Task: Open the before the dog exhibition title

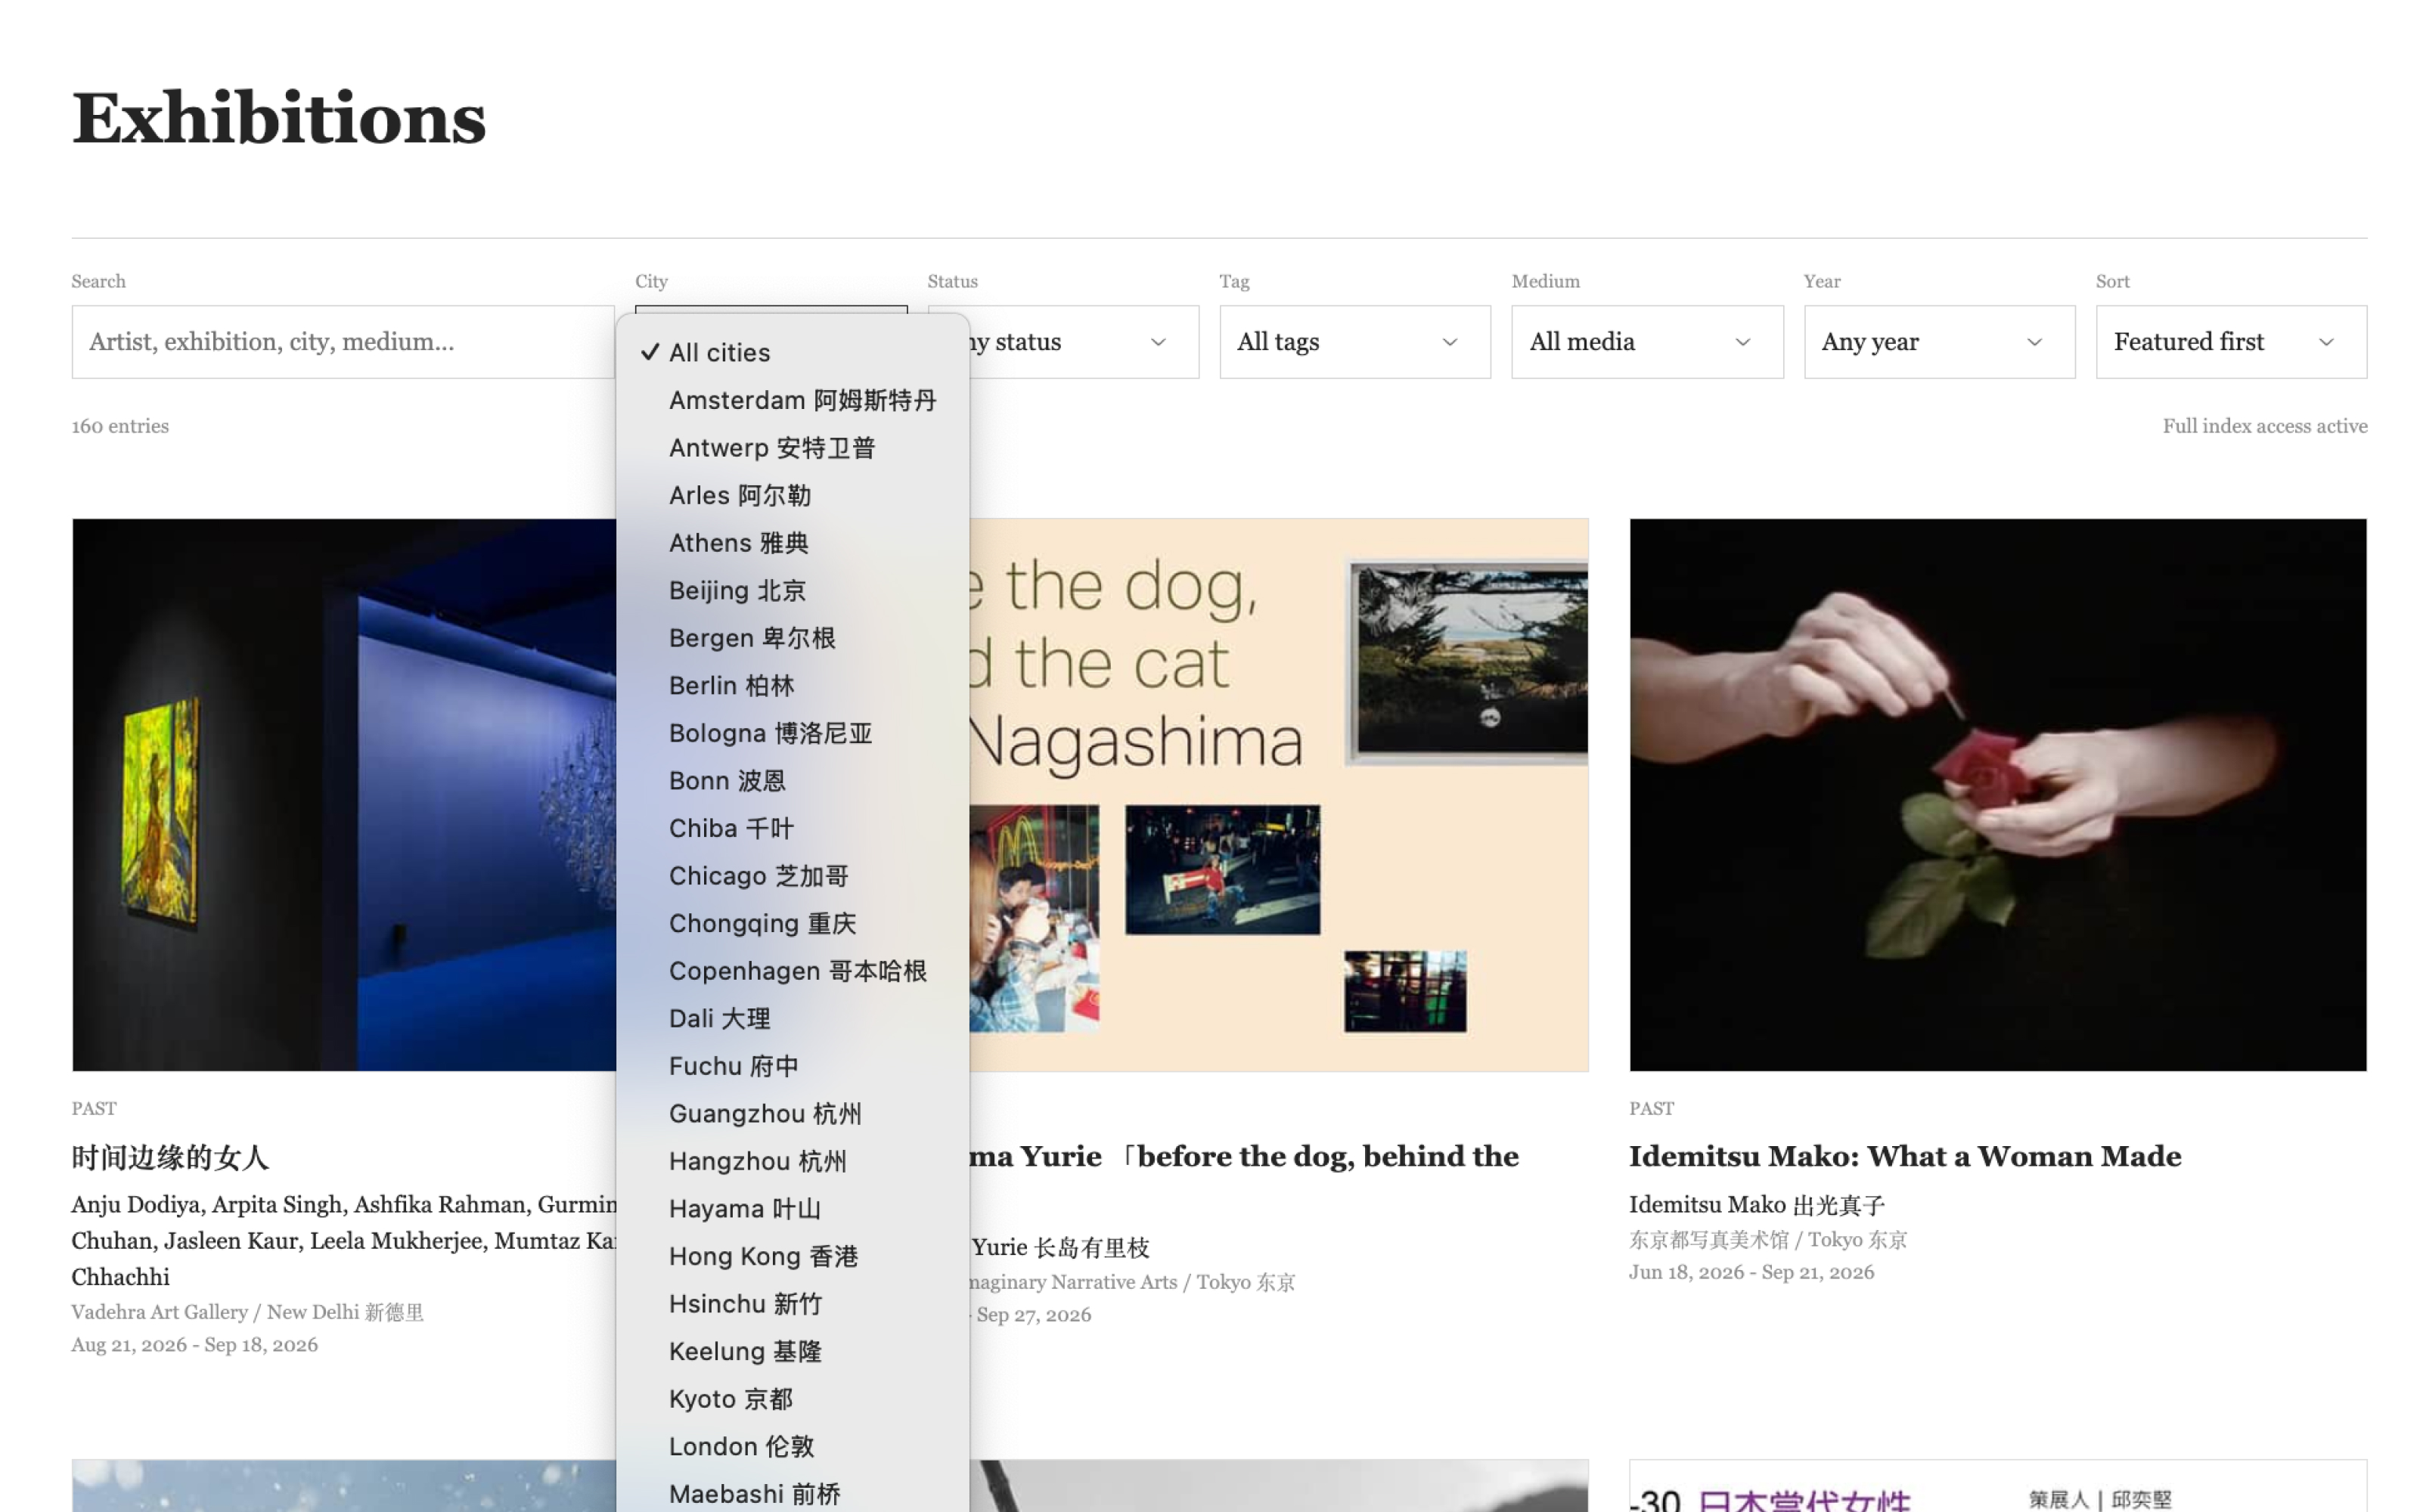Action: click(x=1244, y=1156)
